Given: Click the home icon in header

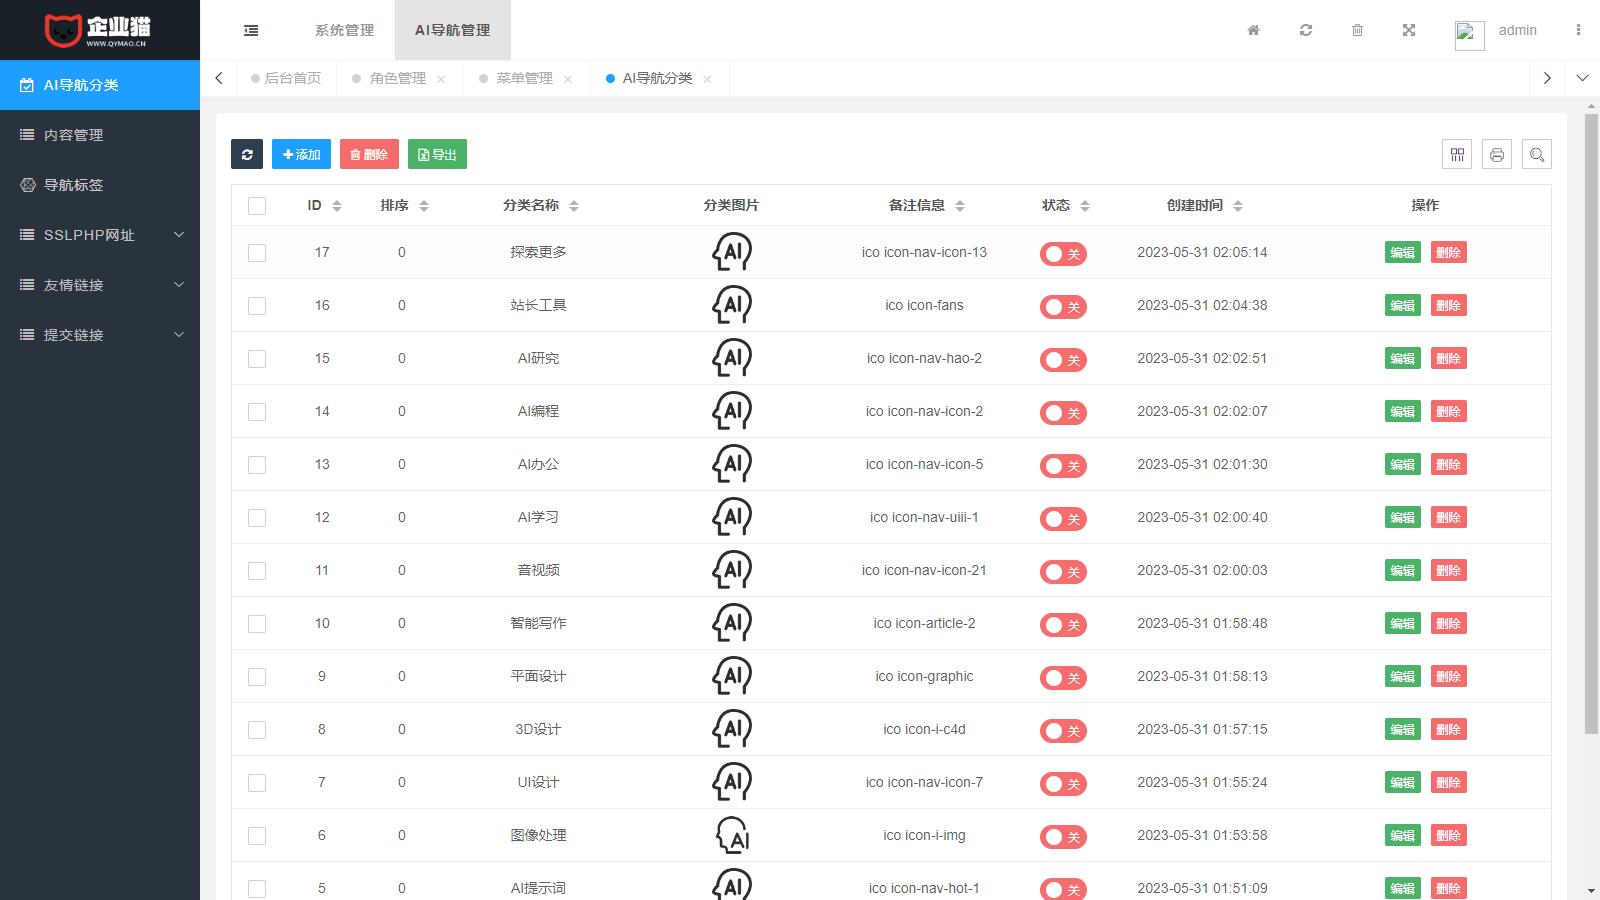Looking at the screenshot, I should point(1253,30).
